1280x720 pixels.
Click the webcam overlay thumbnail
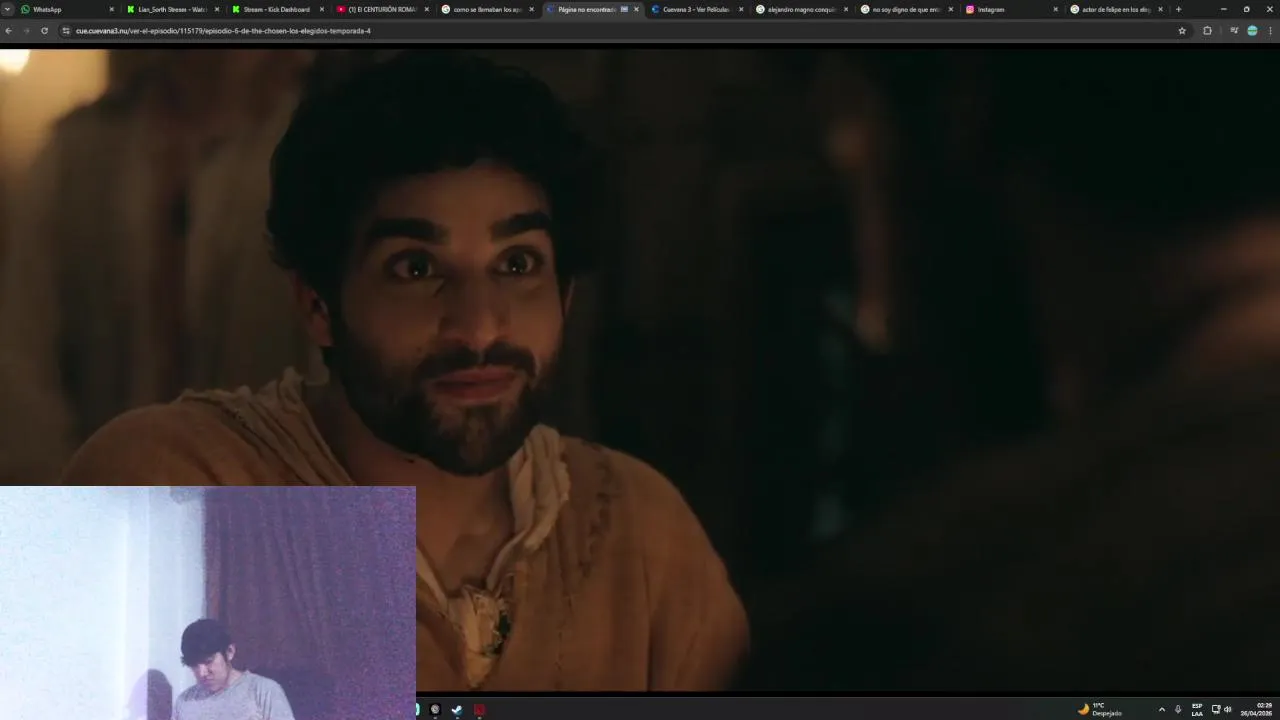pos(207,603)
